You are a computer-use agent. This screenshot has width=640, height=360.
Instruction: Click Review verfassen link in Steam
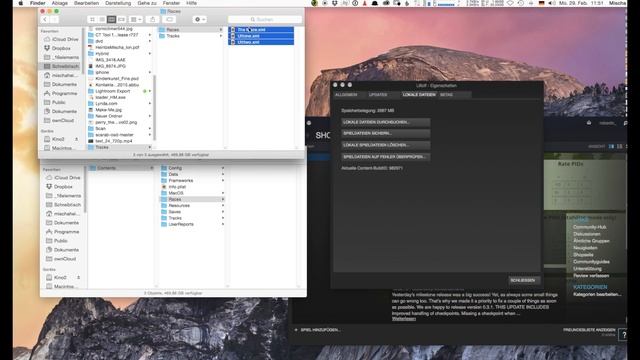(x=591, y=276)
